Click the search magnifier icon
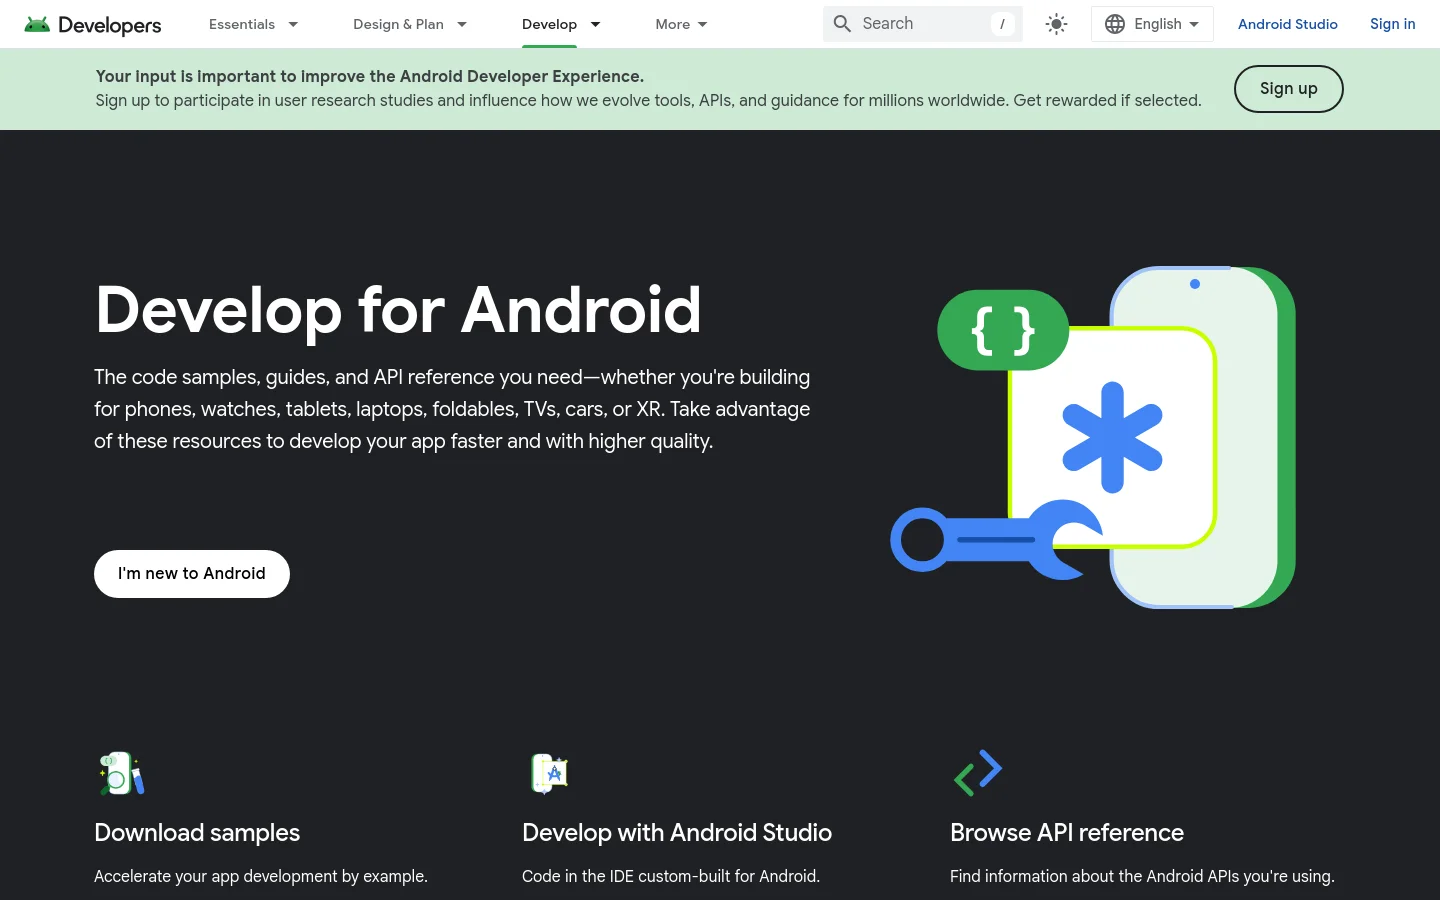1440x900 pixels. pos(843,24)
